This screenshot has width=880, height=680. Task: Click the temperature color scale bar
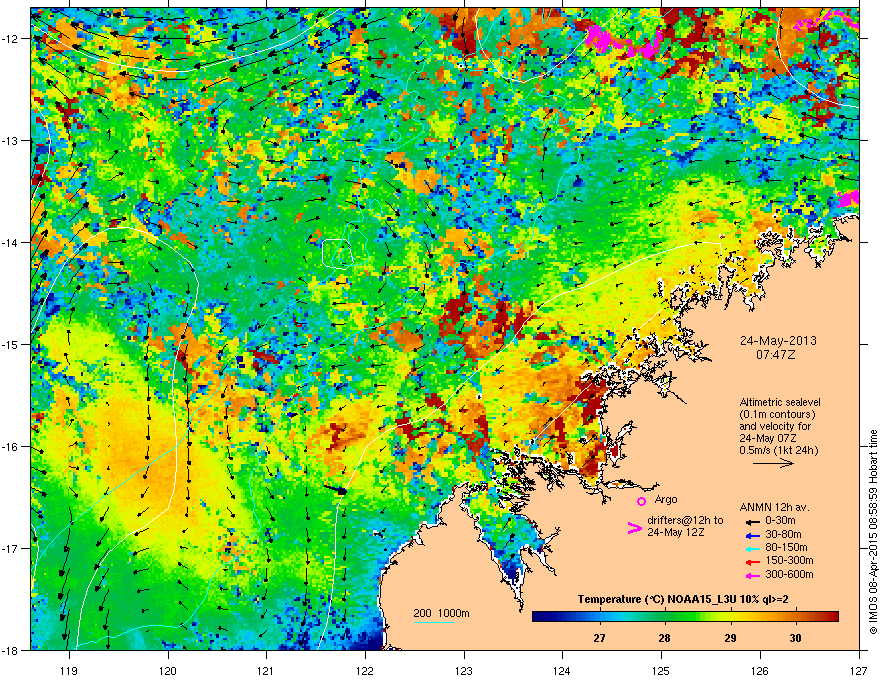(x=685, y=617)
